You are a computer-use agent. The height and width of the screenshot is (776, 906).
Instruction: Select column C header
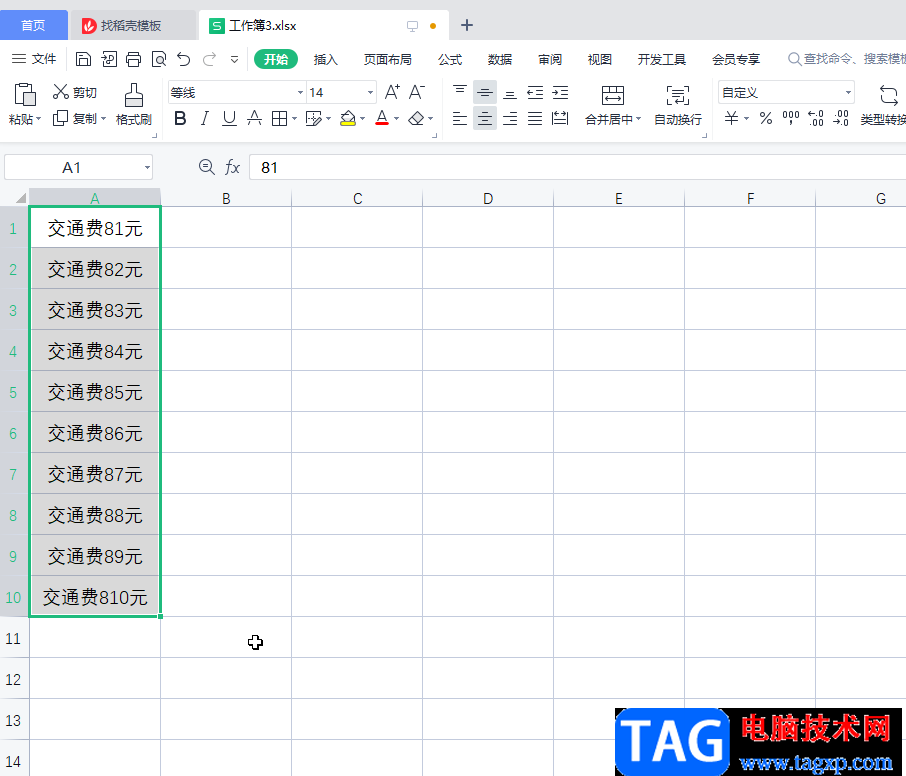click(x=357, y=198)
